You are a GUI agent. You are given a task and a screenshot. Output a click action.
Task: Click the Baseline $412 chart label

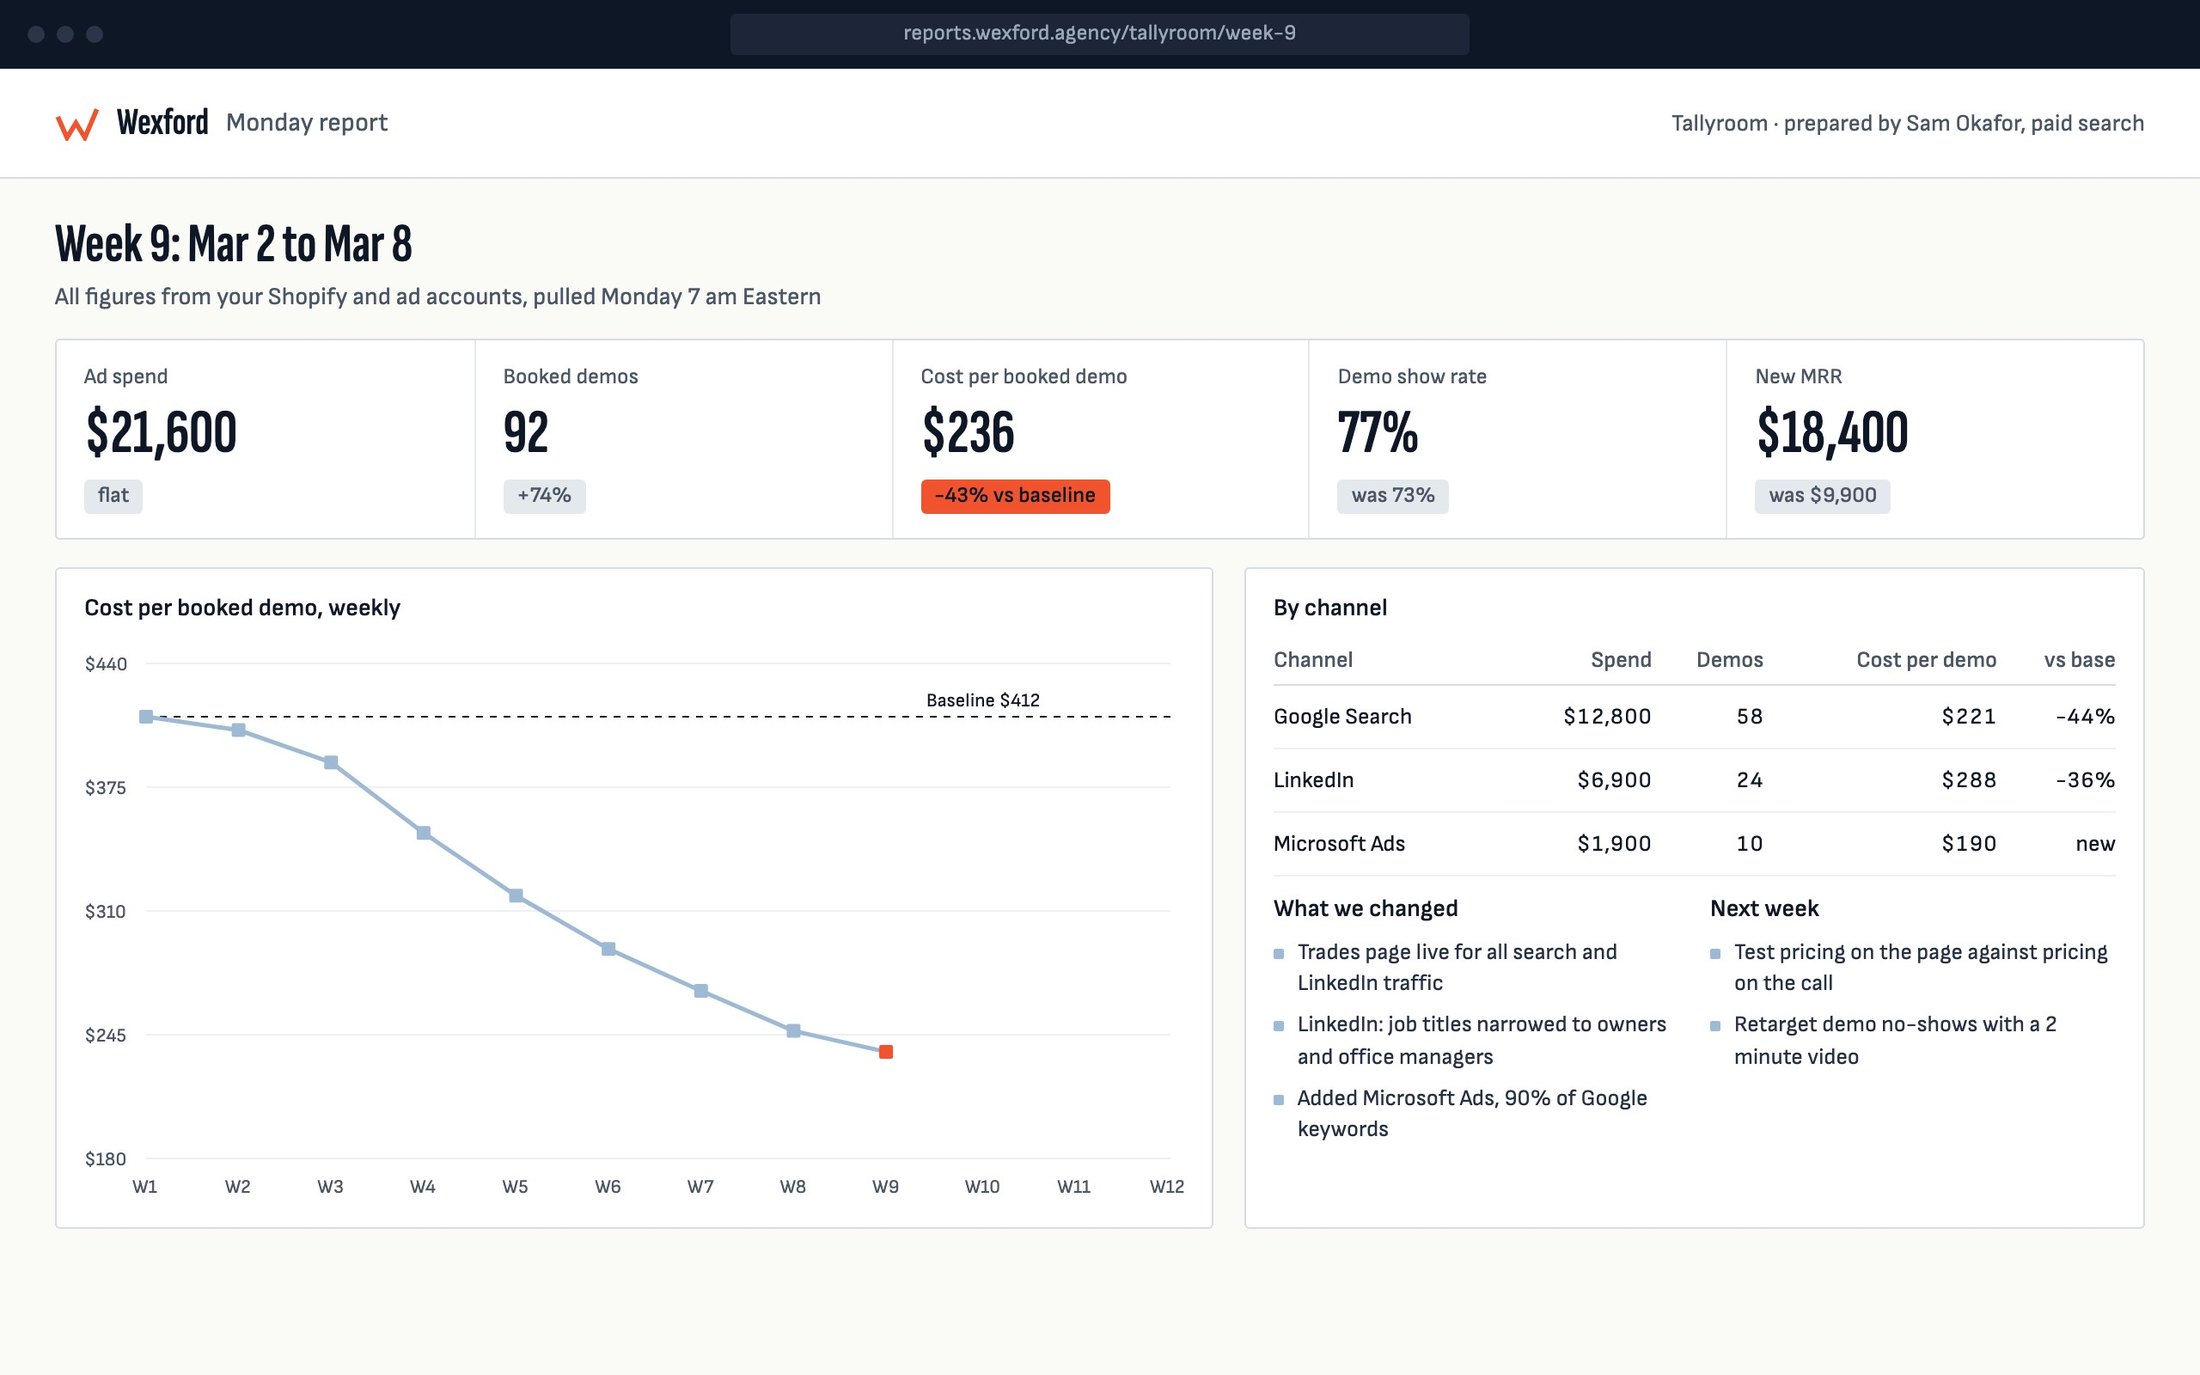coord(983,700)
